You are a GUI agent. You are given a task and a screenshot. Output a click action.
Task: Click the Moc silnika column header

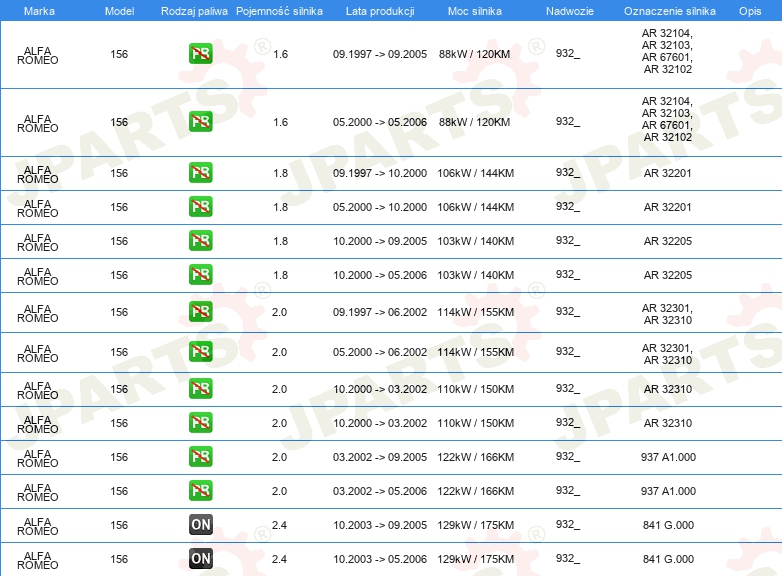tap(475, 10)
